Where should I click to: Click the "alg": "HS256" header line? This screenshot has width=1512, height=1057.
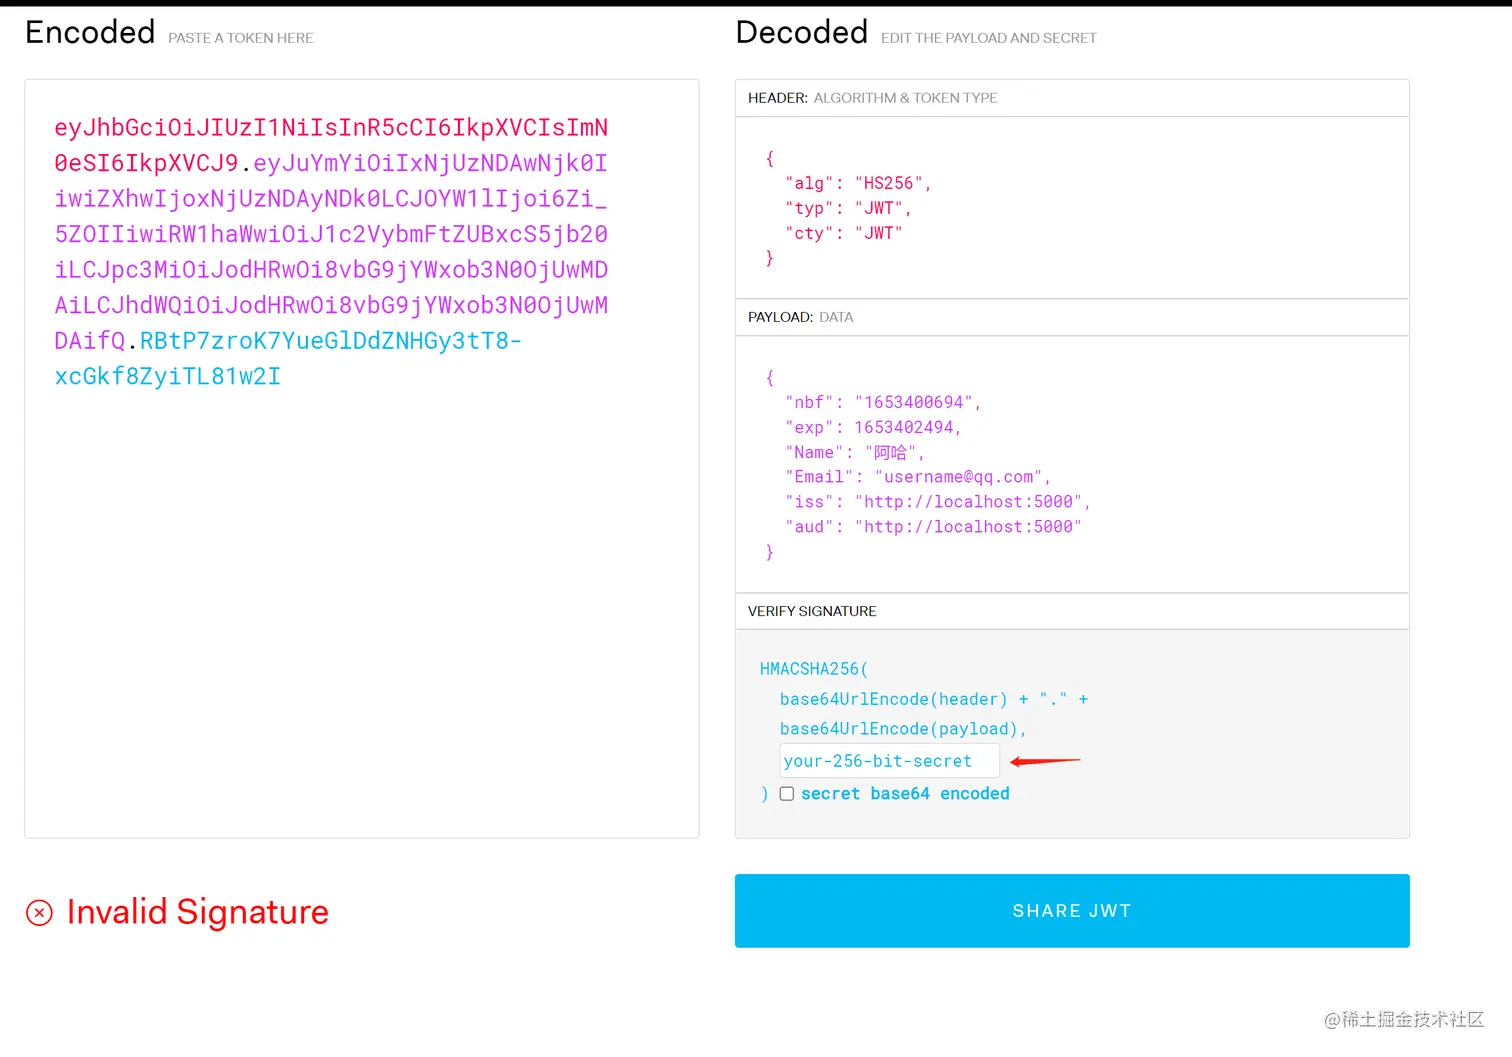pos(858,183)
